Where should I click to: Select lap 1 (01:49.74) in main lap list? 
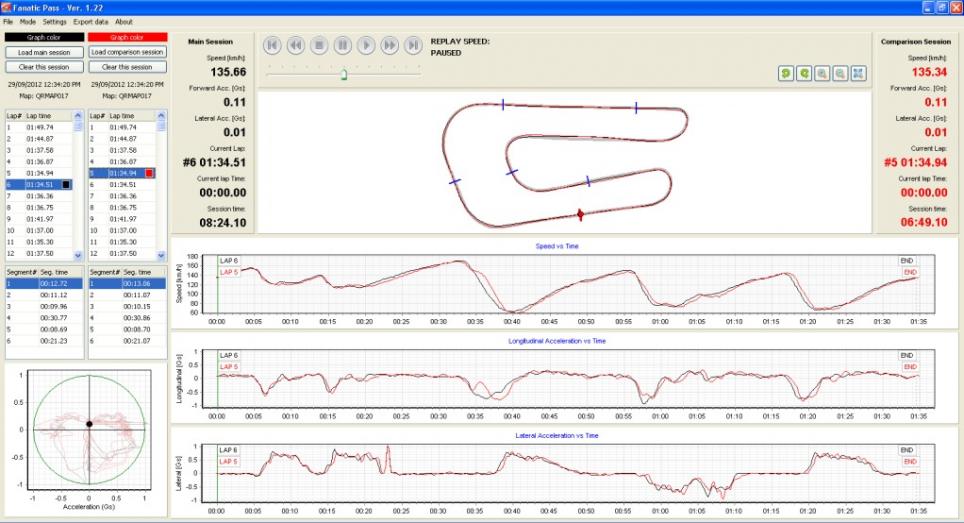pos(39,127)
